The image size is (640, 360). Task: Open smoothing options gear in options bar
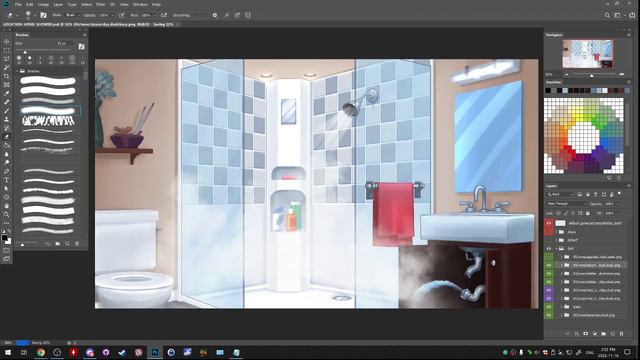[x=215, y=16]
